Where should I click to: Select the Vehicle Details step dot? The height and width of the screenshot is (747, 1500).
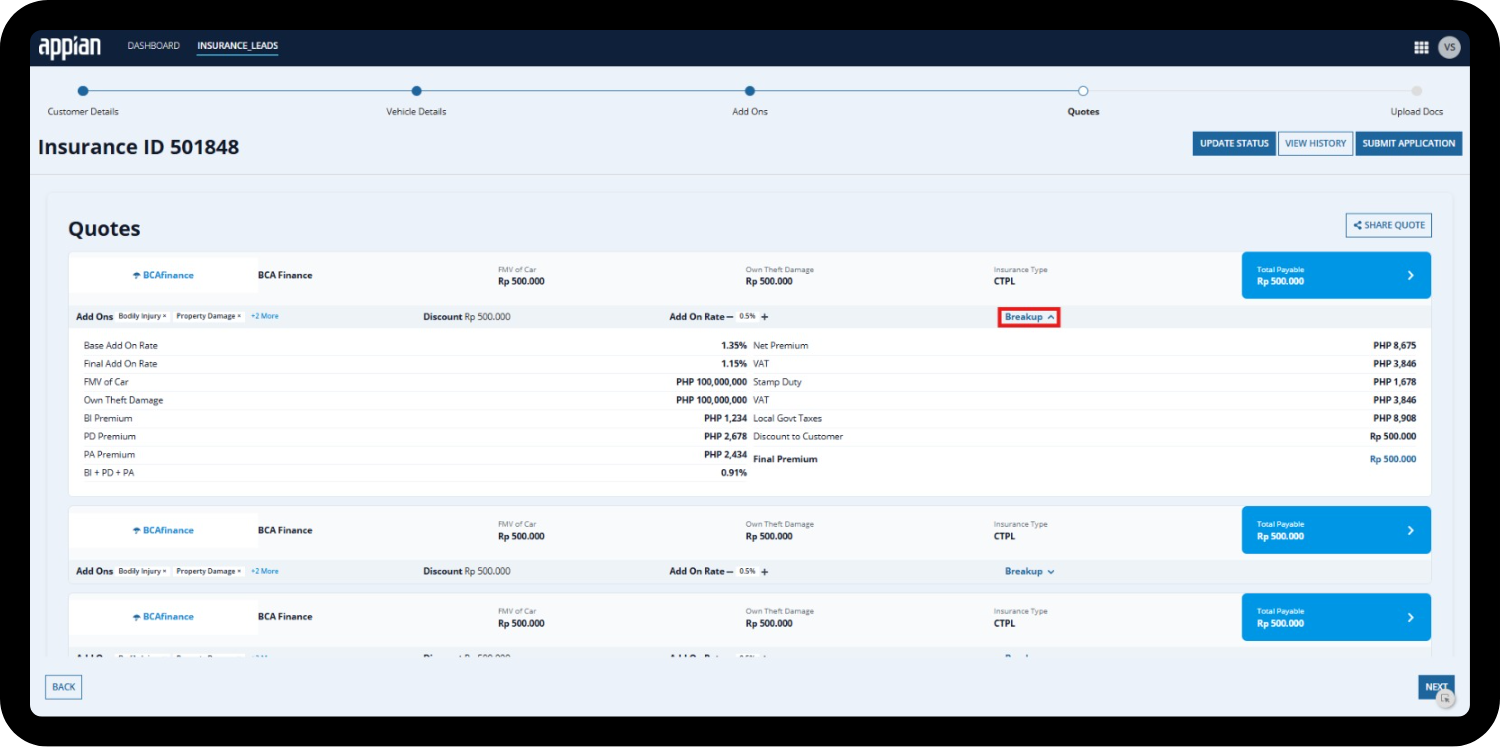tap(416, 91)
